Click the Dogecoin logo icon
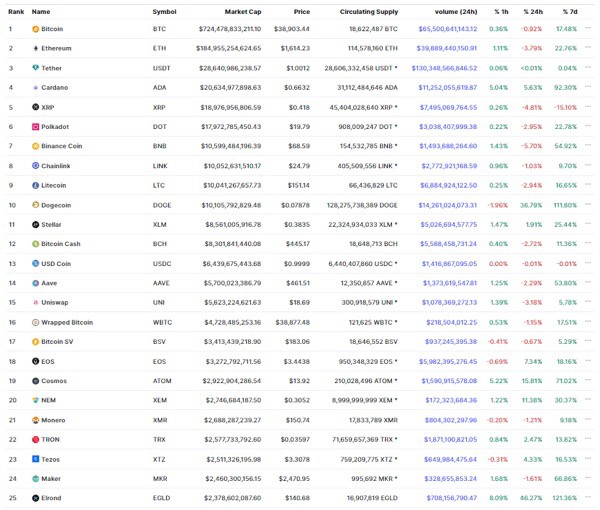 [x=36, y=205]
